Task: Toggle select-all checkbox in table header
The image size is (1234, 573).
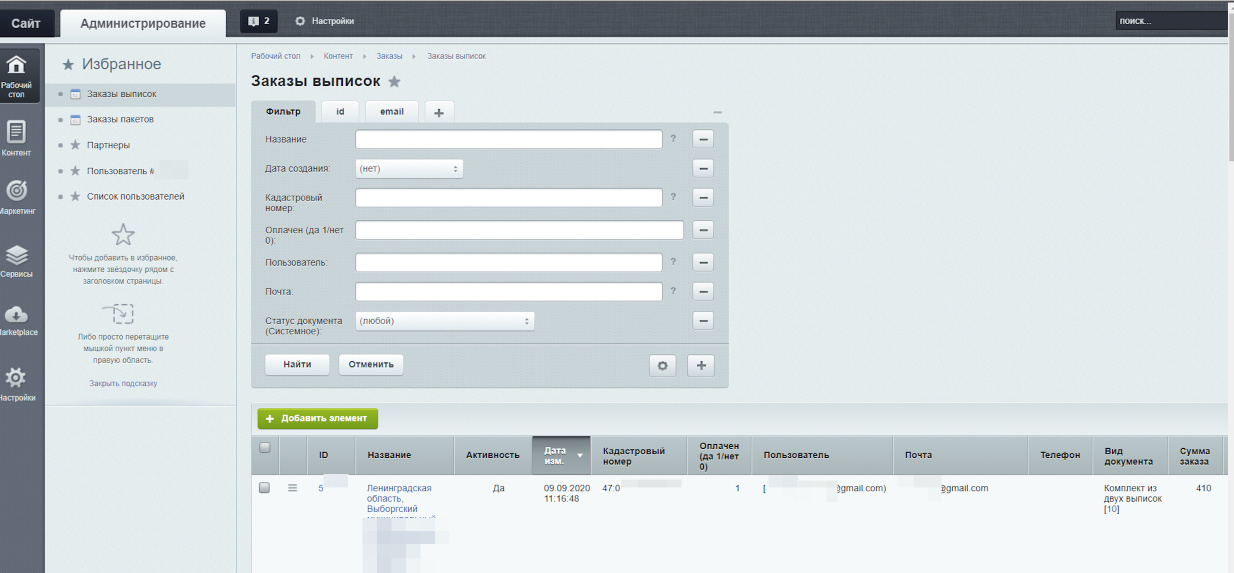Action: coord(265,448)
